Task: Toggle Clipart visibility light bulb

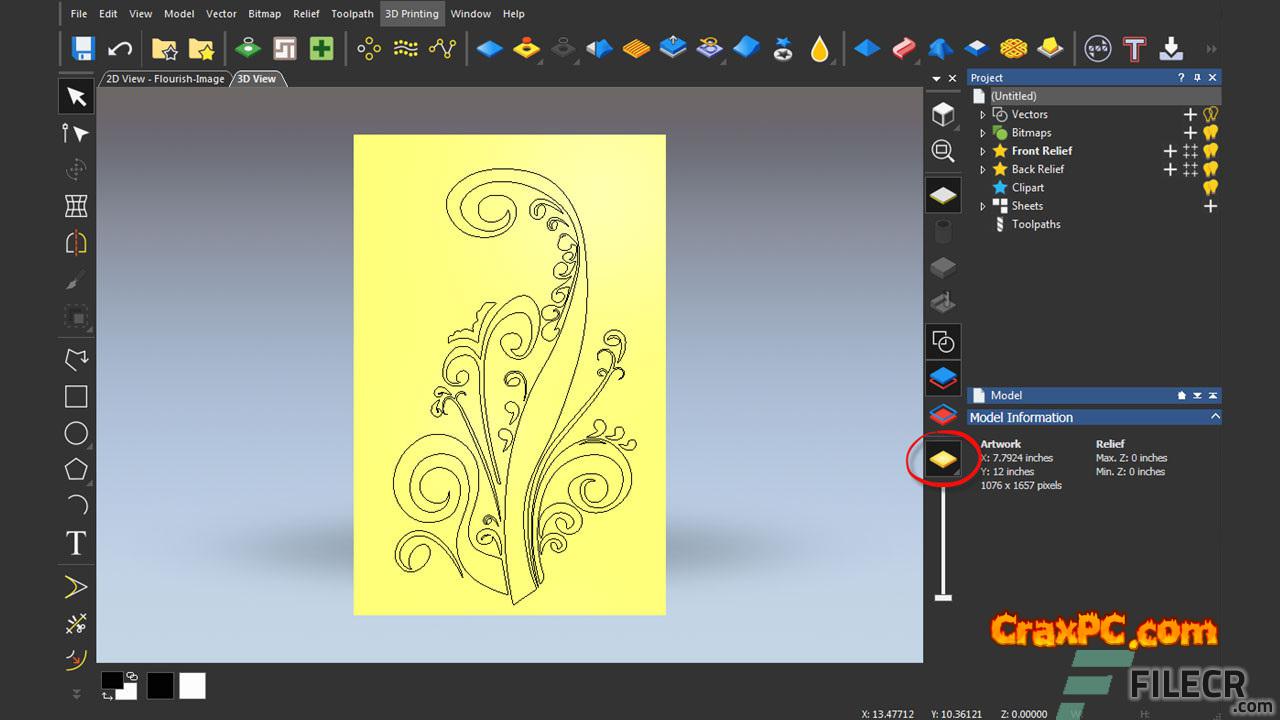Action: 1210,188
